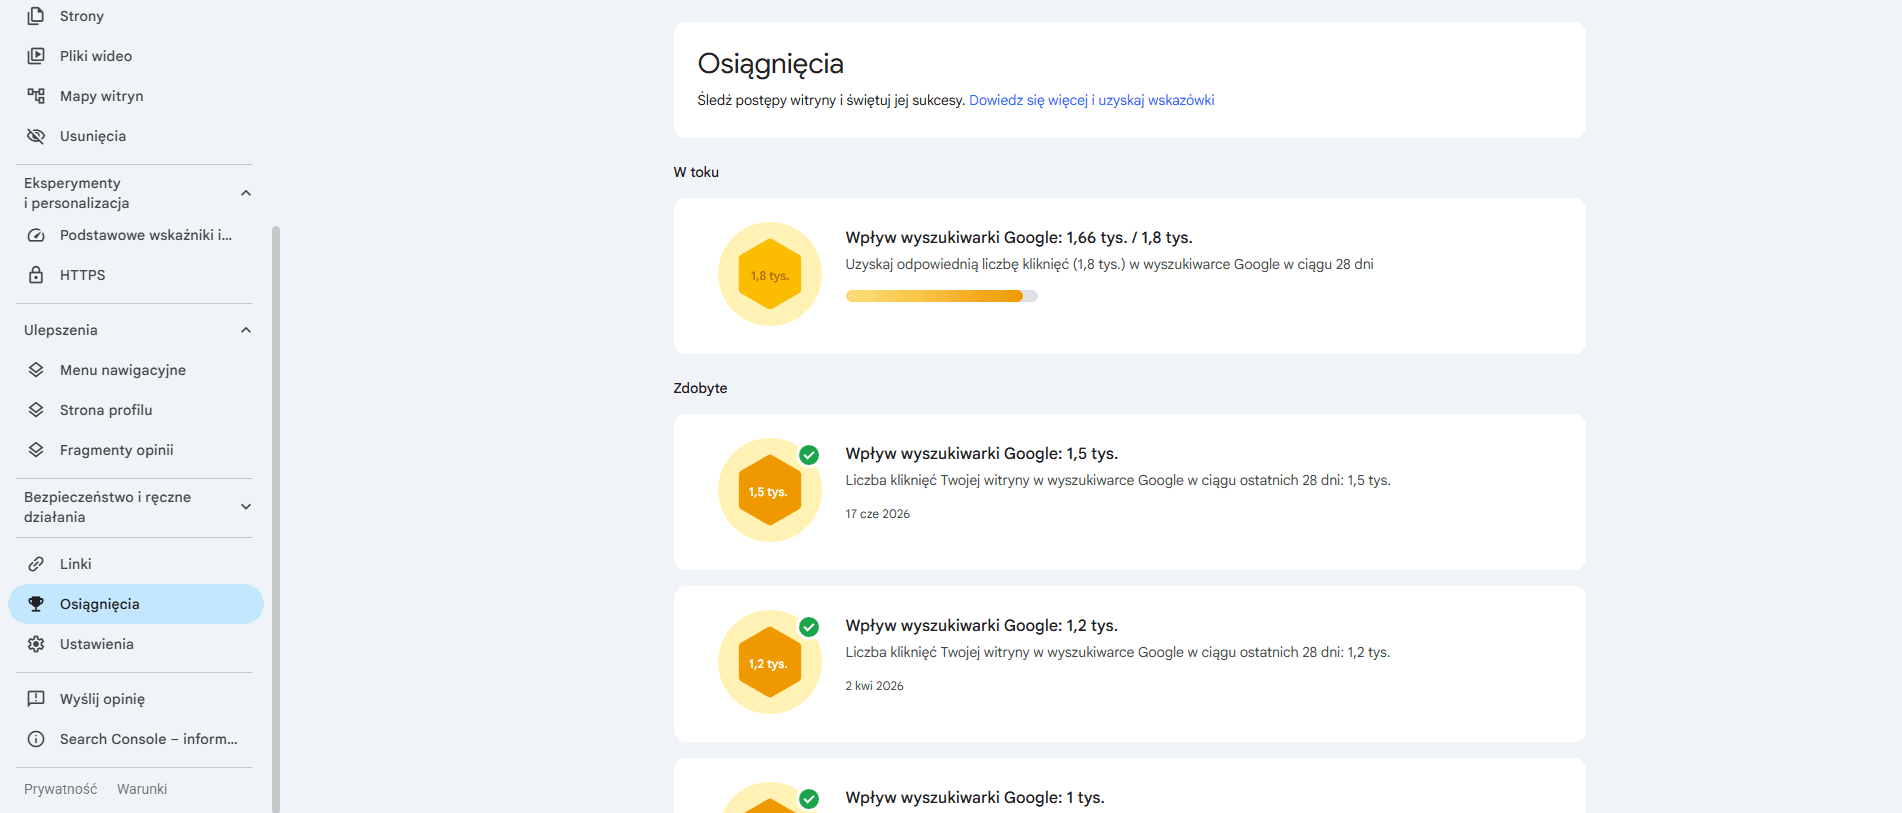Click green checkmark on 1,5 tys. badge
The height and width of the screenshot is (813, 1902).
click(x=809, y=455)
